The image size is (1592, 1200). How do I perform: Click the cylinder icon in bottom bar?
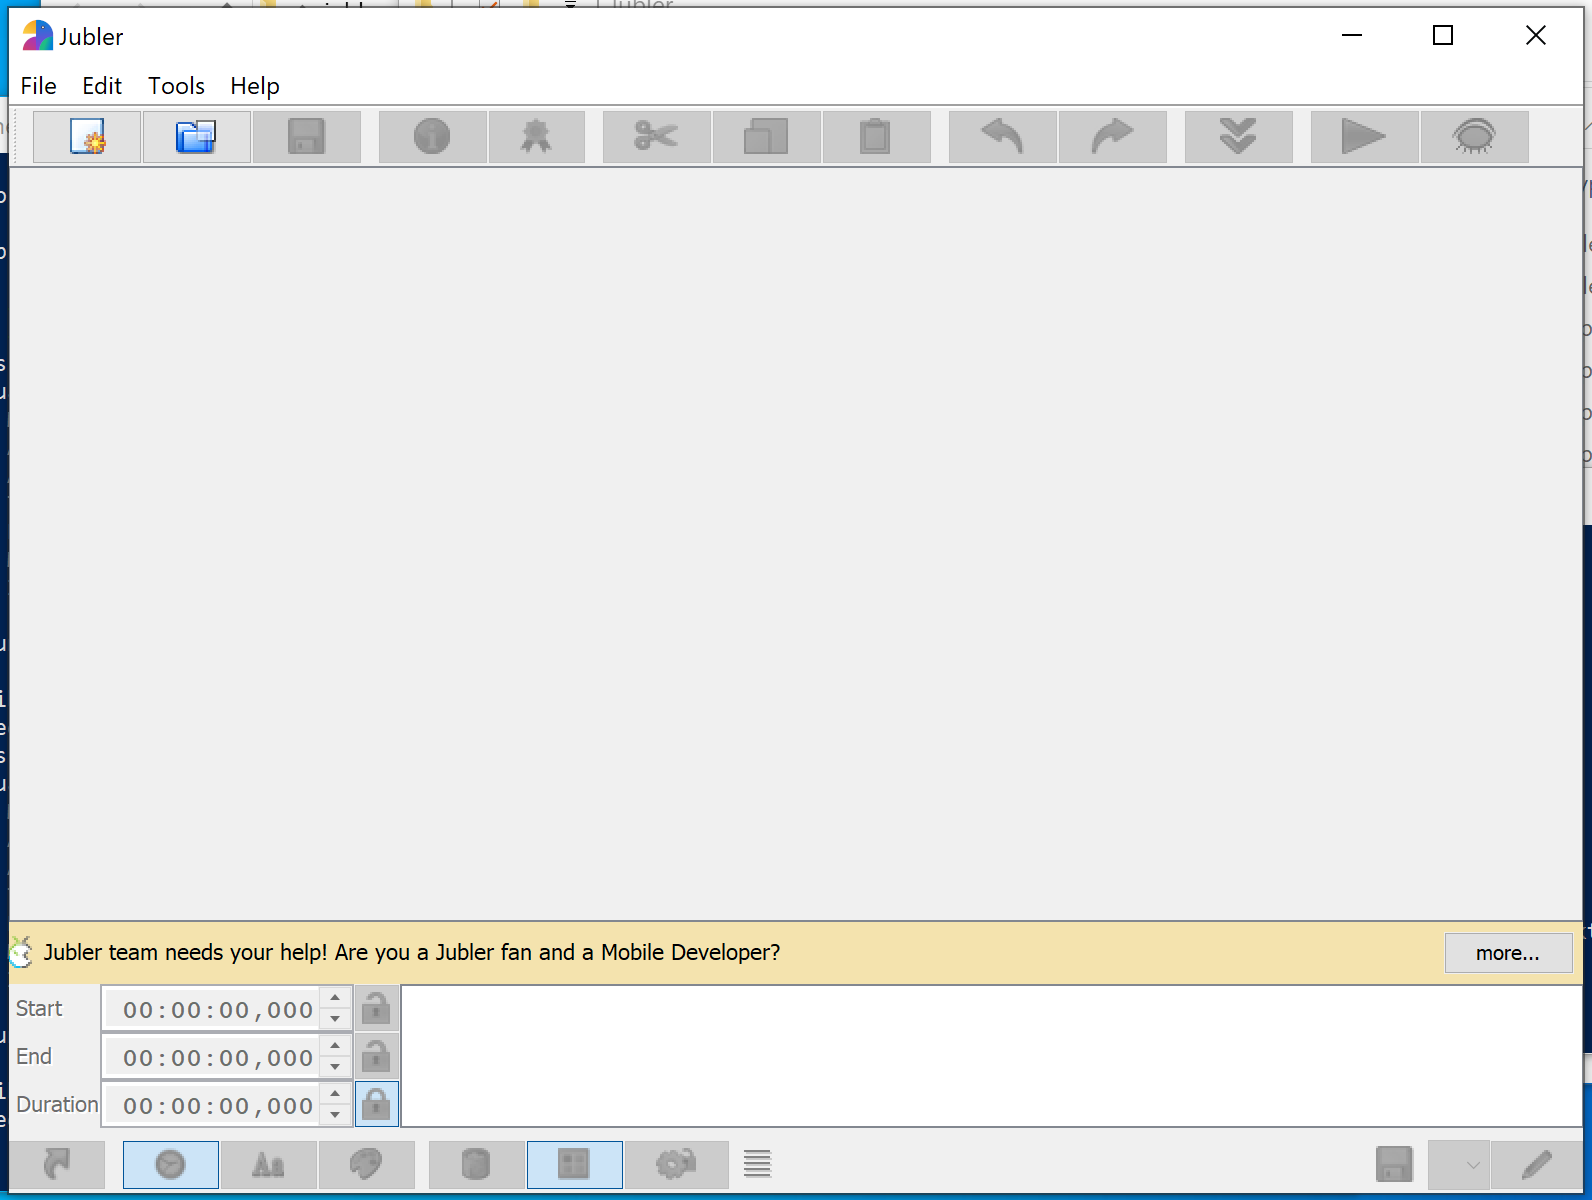(476, 1165)
